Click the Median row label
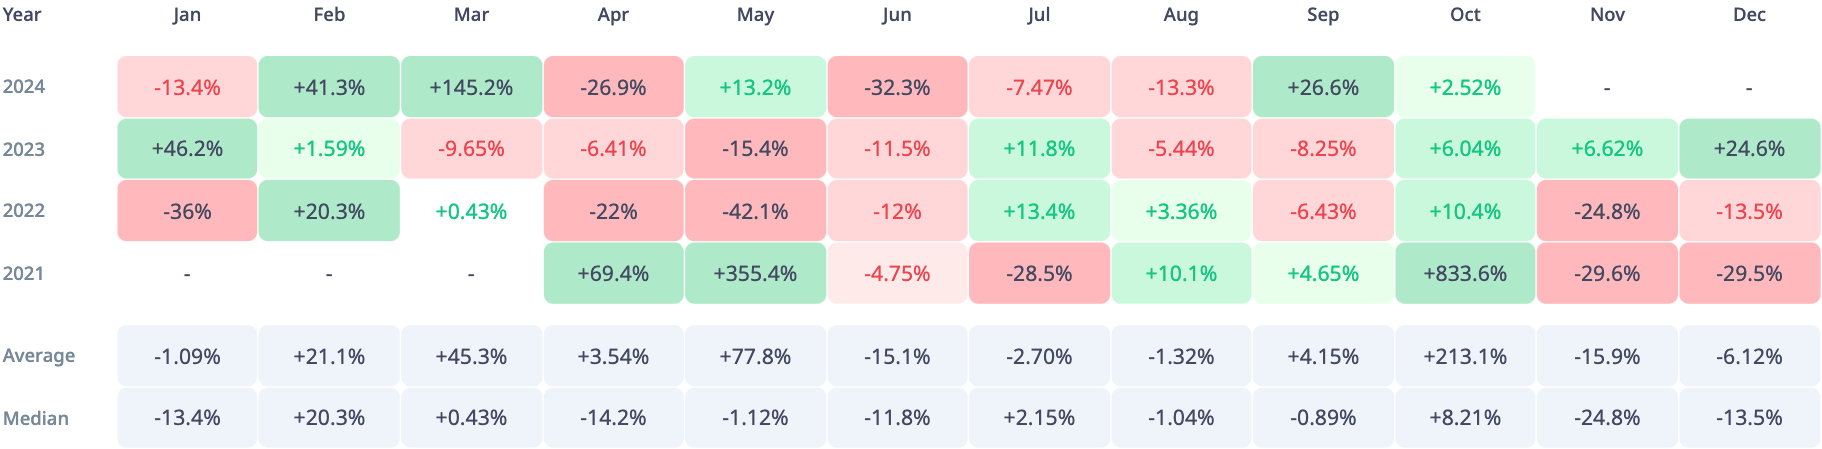Screen dimensions: 1822x449 pyautogui.click(x=36, y=418)
